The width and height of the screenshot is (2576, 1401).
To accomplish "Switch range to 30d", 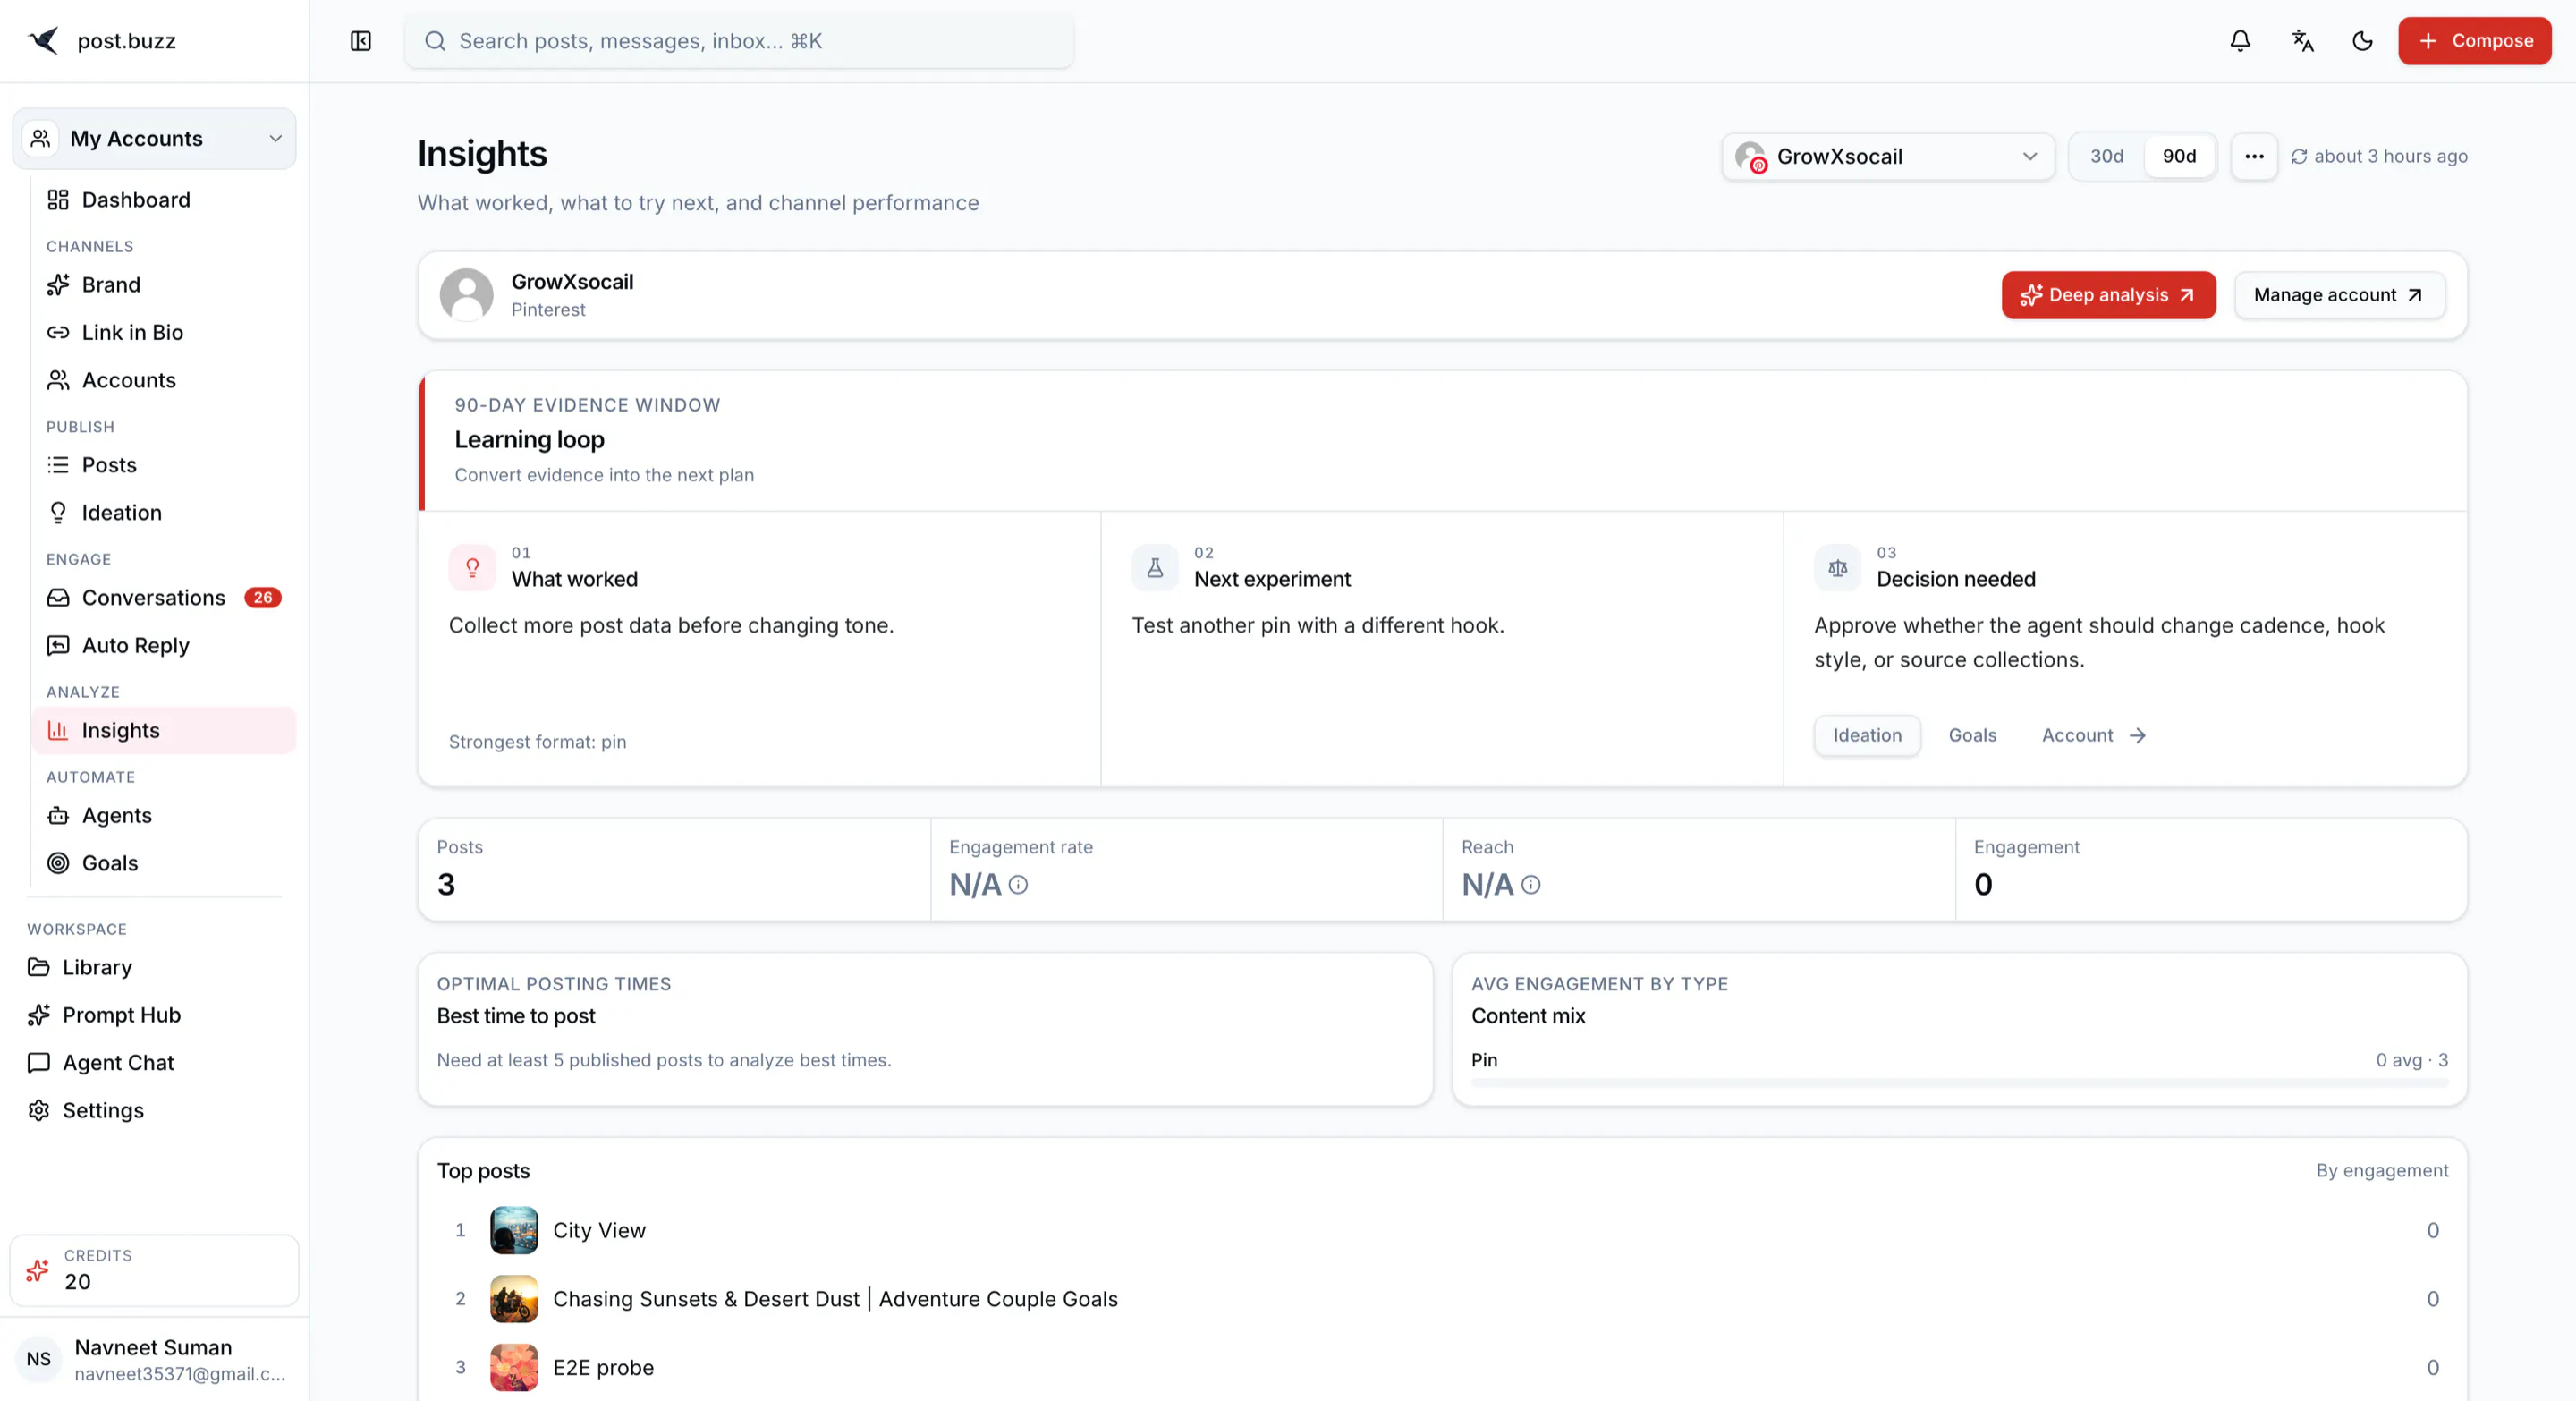I will click(x=2106, y=157).
